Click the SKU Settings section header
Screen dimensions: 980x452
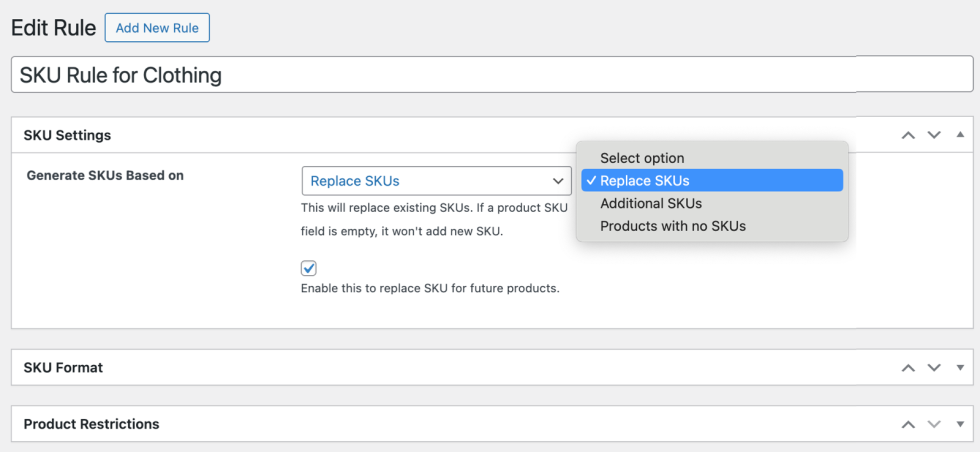[x=67, y=135]
